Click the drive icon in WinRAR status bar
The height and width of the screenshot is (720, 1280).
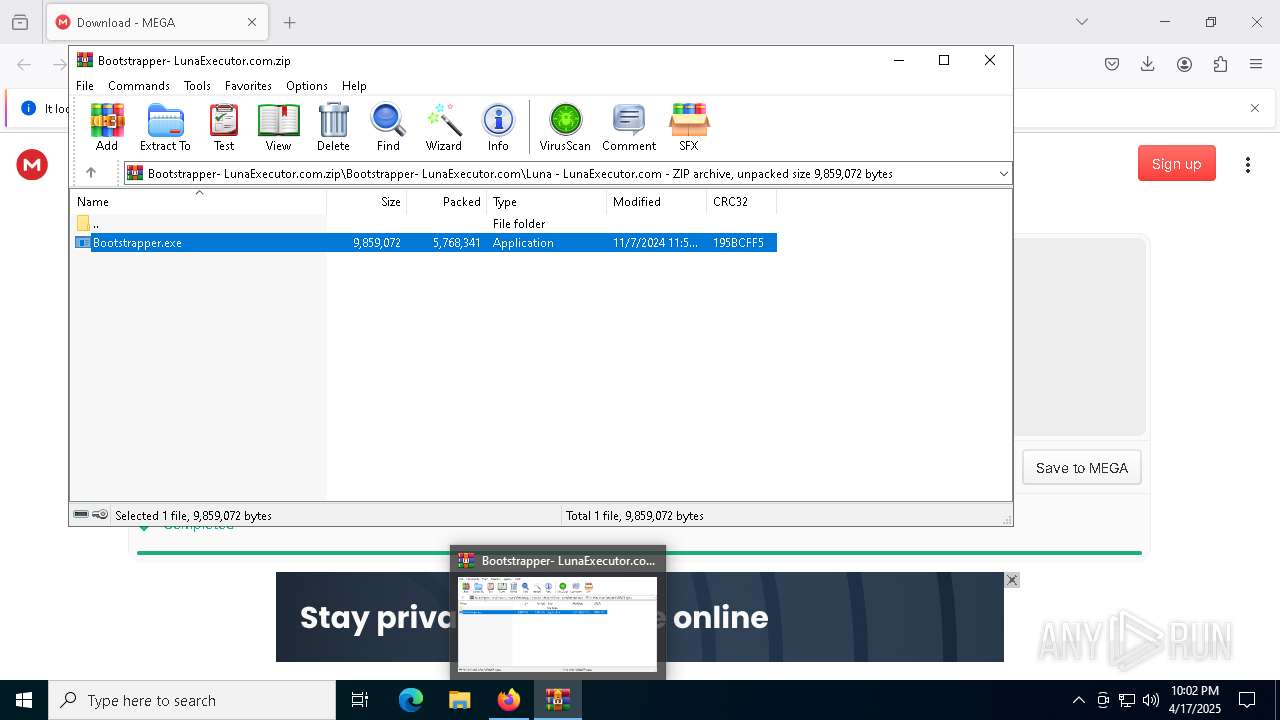[81, 515]
